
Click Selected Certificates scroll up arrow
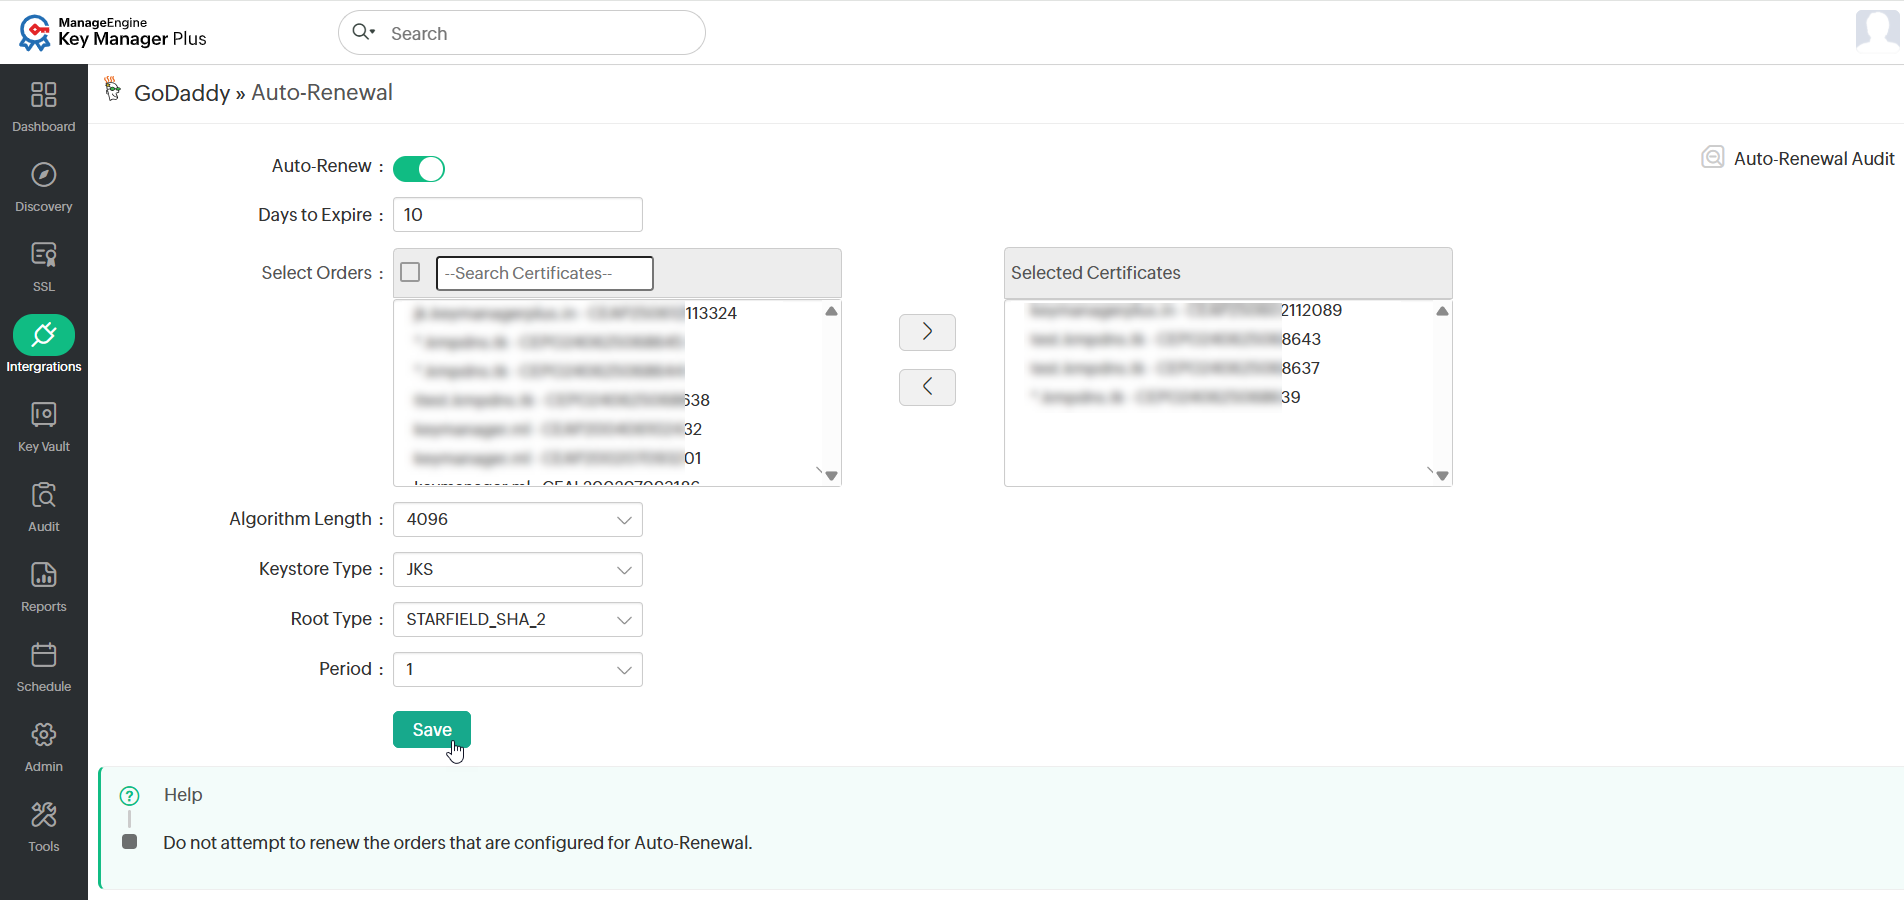pos(1442,311)
